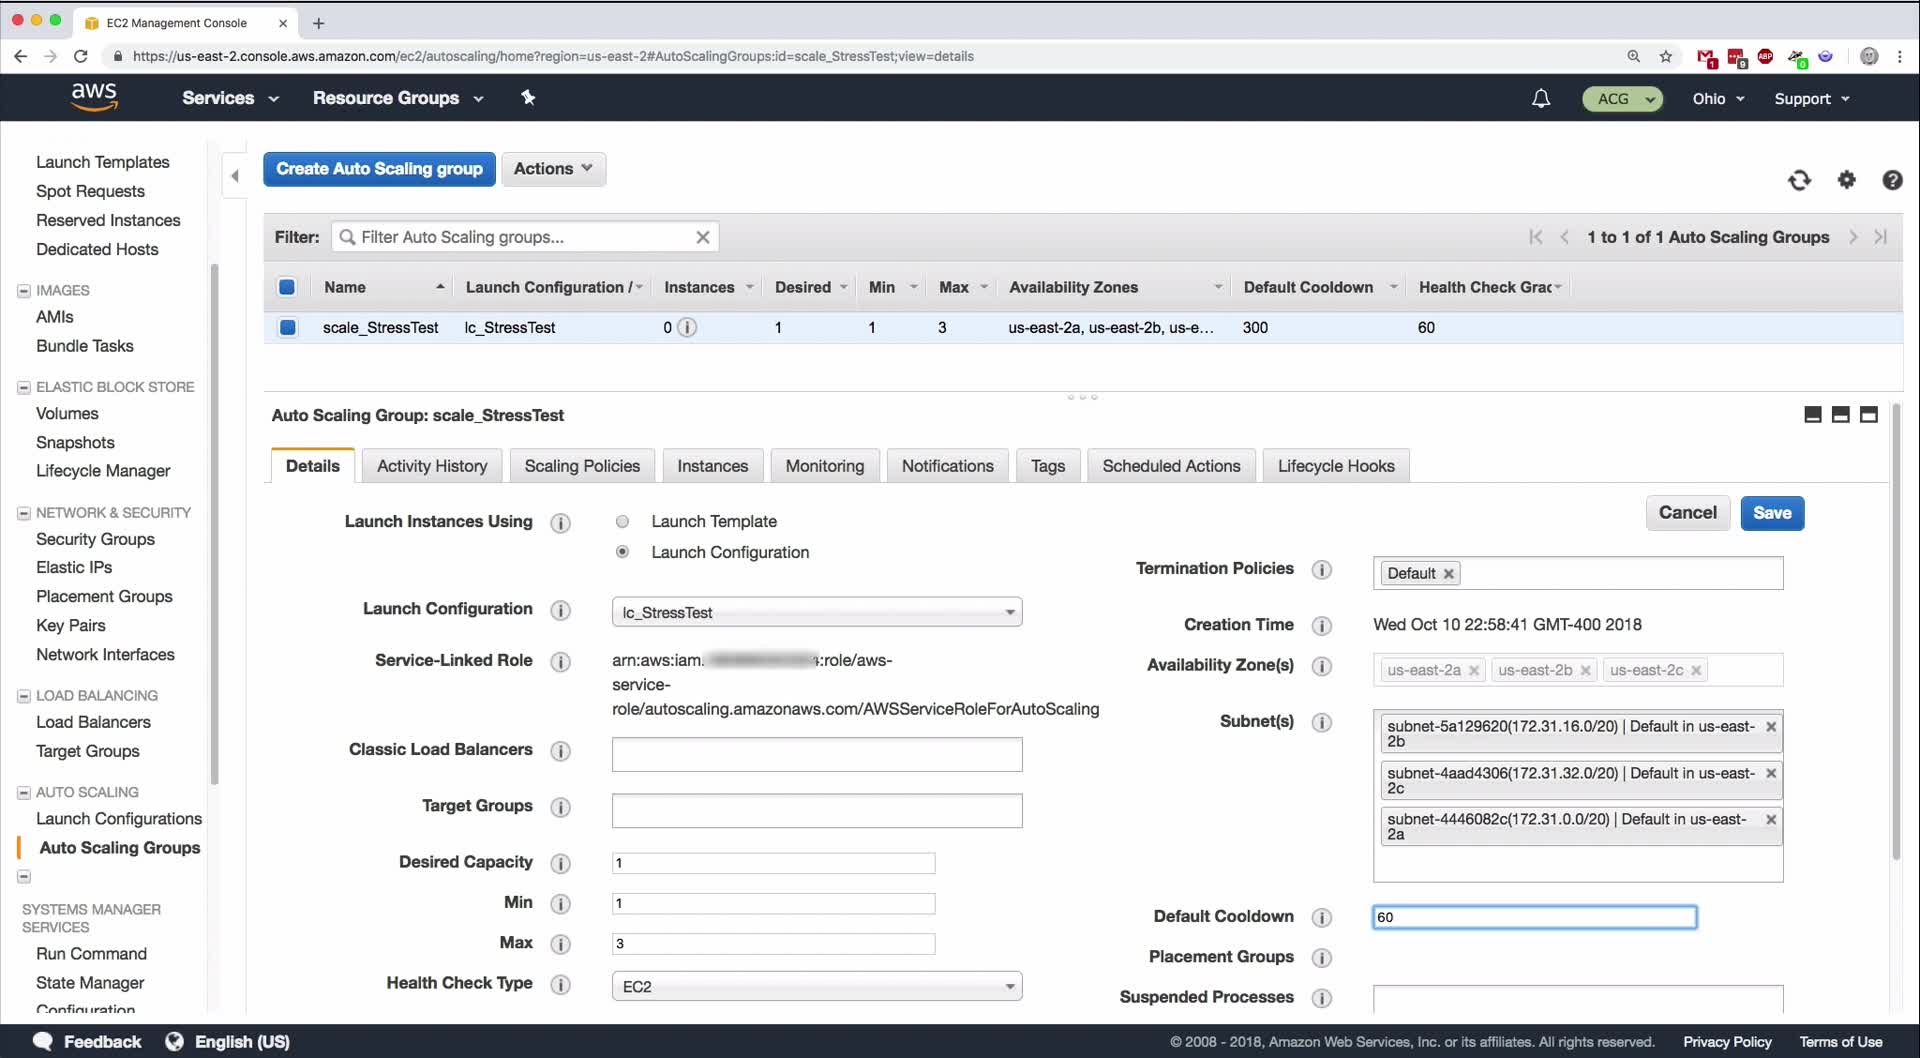This screenshot has width=1920, height=1058.
Task: Open the Resource Groups menu
Action: (398, 98)
